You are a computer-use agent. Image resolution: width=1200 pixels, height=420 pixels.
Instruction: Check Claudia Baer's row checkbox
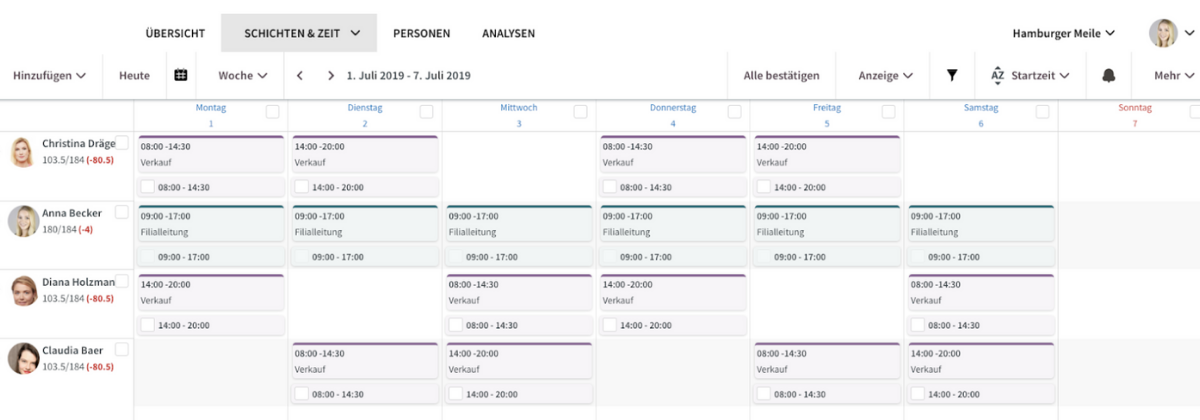tap(122, 349)
